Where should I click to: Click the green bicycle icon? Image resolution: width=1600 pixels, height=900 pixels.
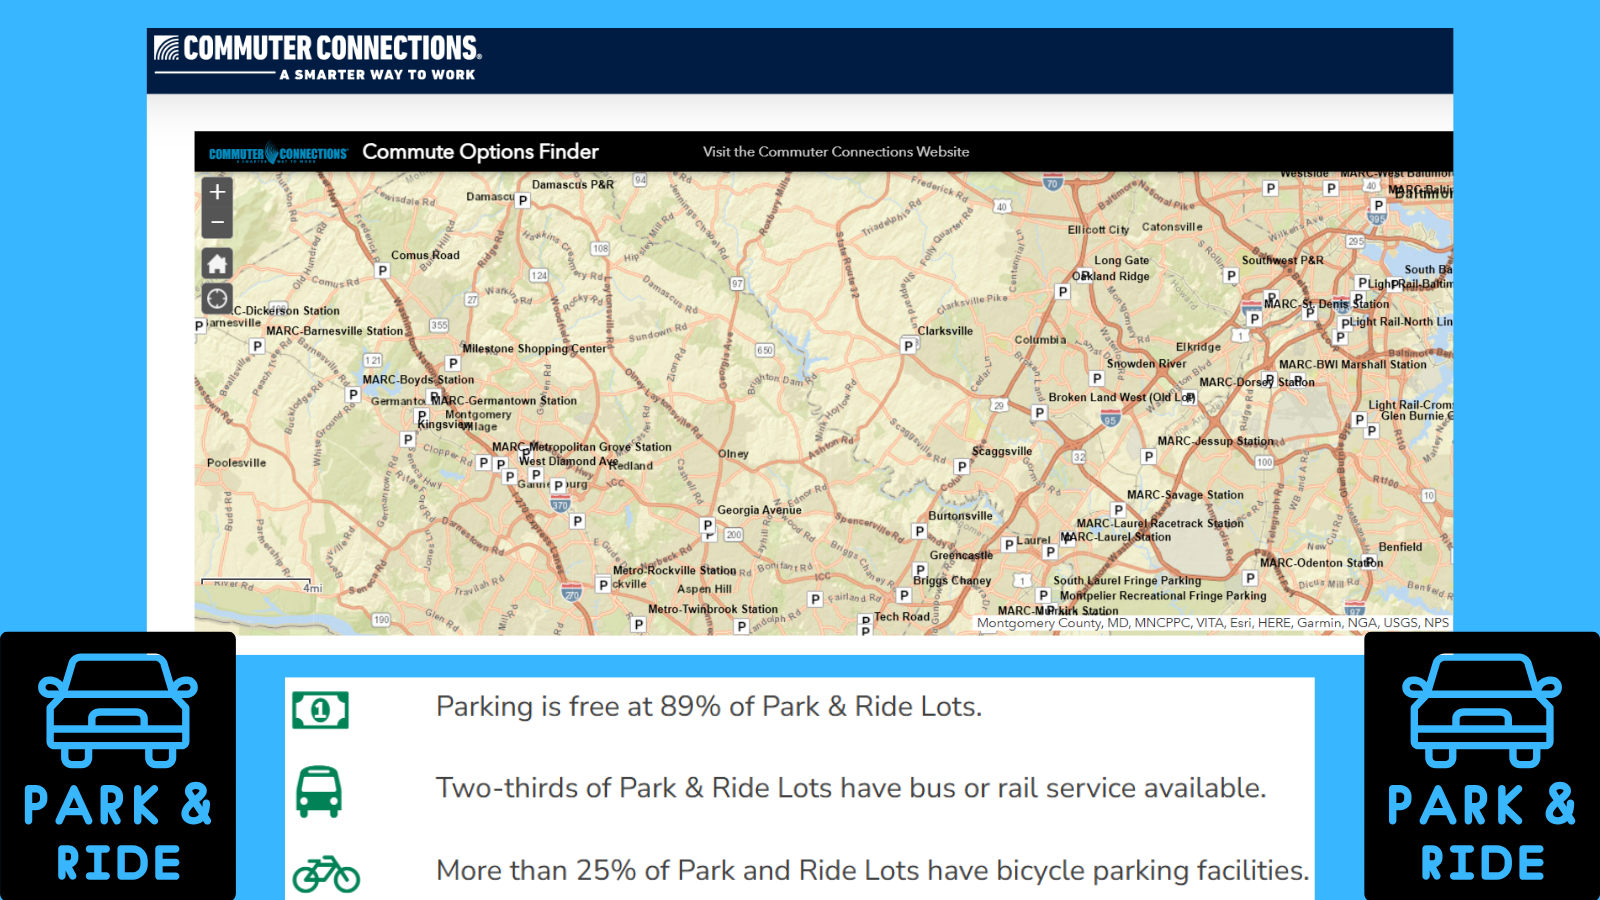pos(326,874)
